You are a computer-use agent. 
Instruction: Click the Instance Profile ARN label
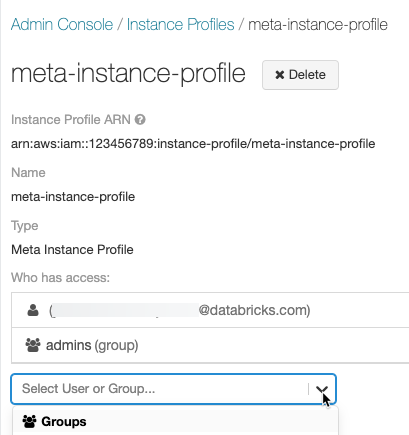[x=71, y=119]
